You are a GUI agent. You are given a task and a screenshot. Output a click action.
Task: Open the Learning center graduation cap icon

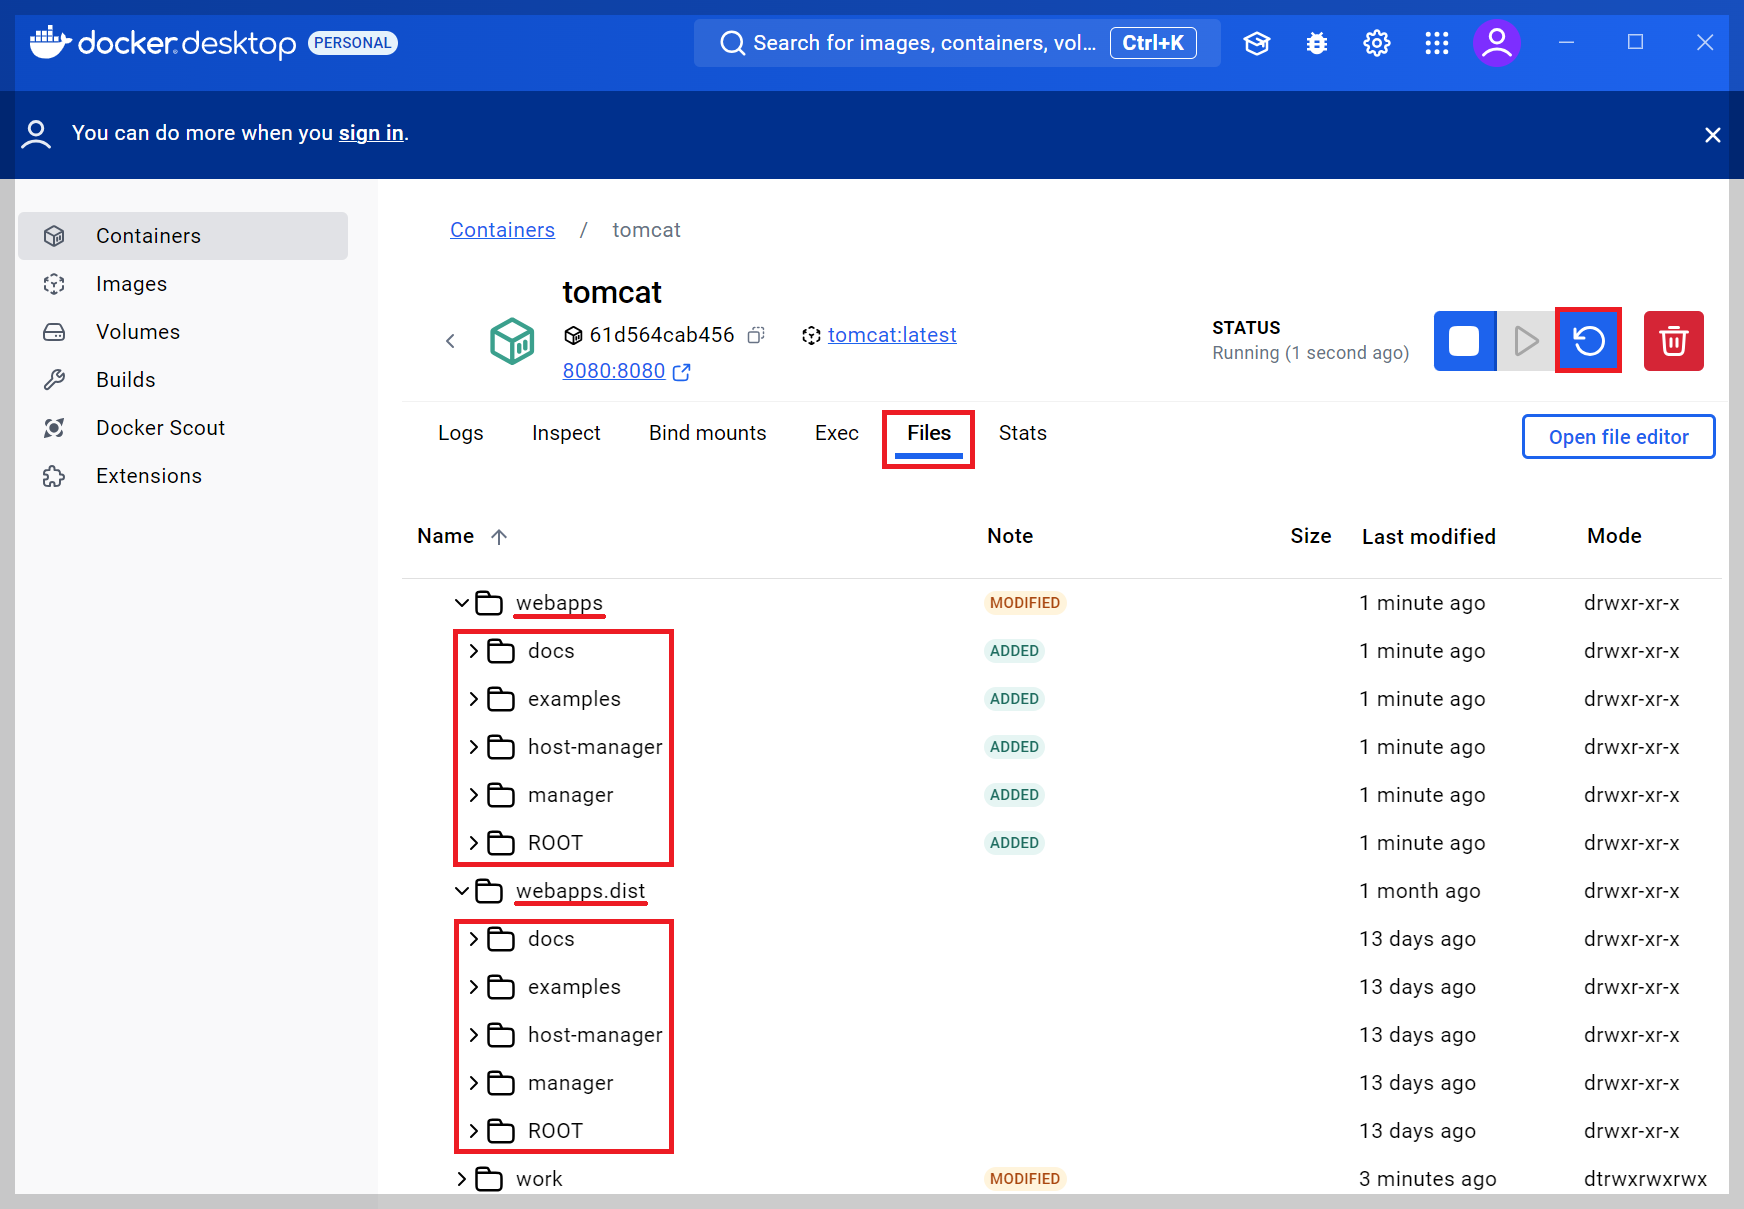point(1257,43)
